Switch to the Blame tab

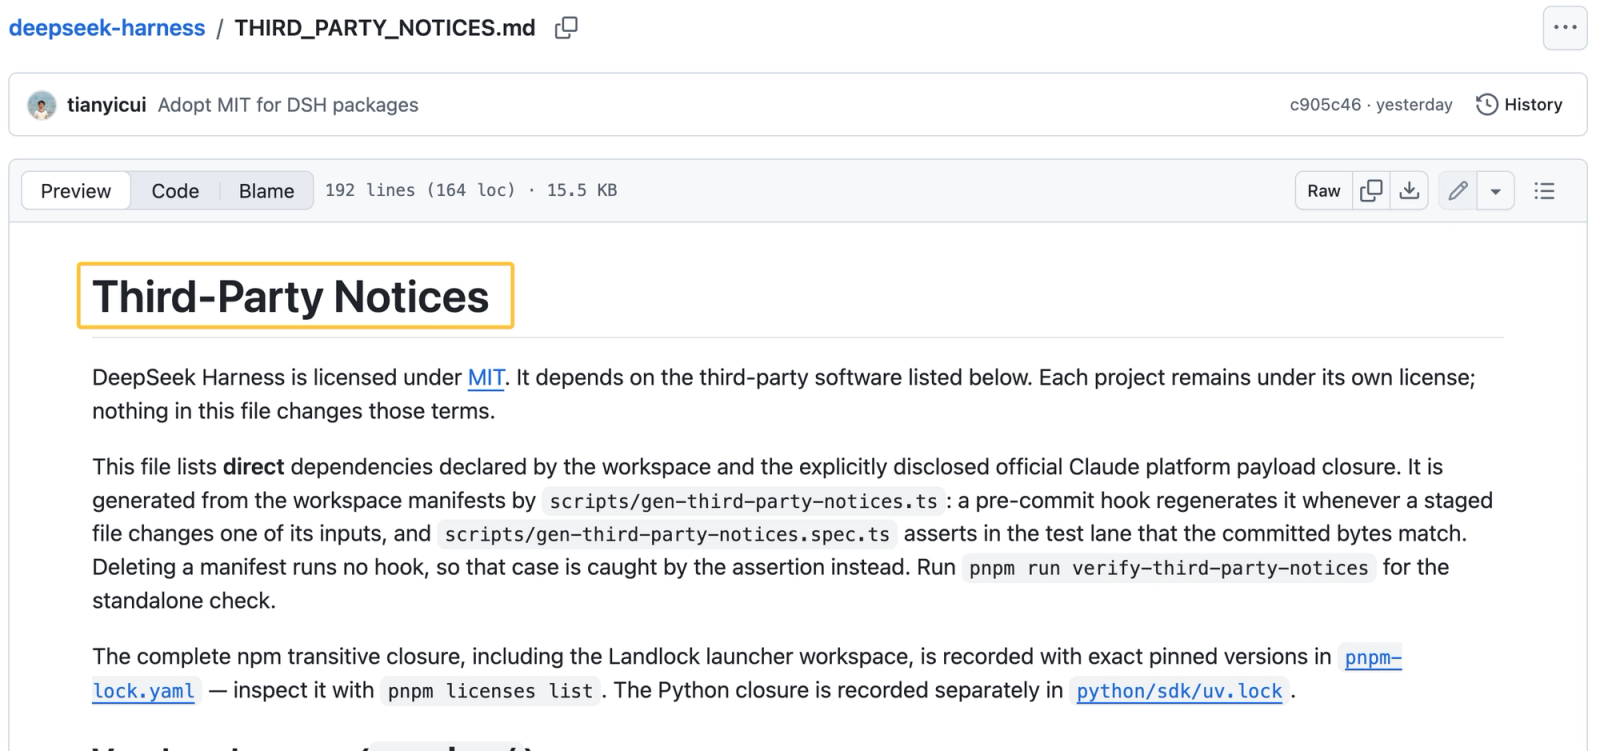point(266,191)
